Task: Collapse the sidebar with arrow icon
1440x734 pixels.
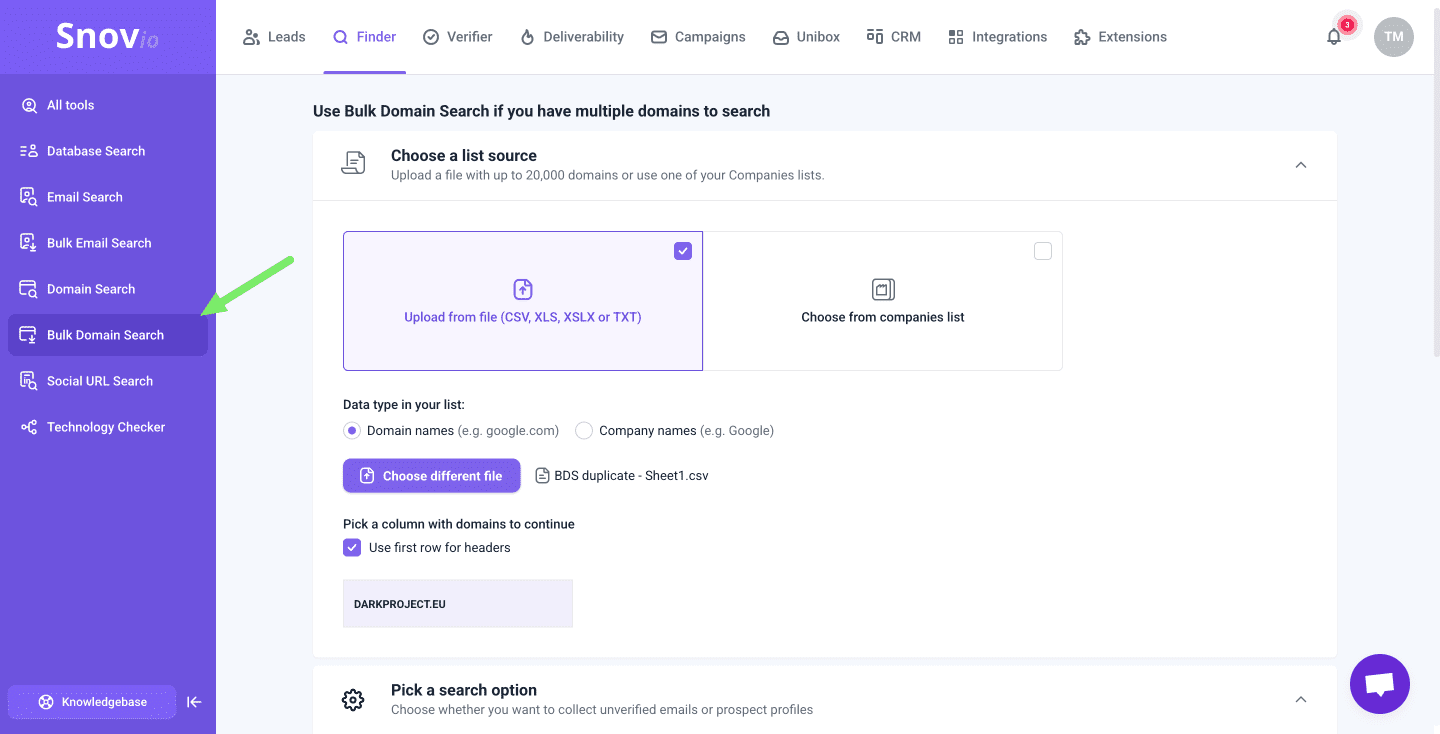Action: 194,702
